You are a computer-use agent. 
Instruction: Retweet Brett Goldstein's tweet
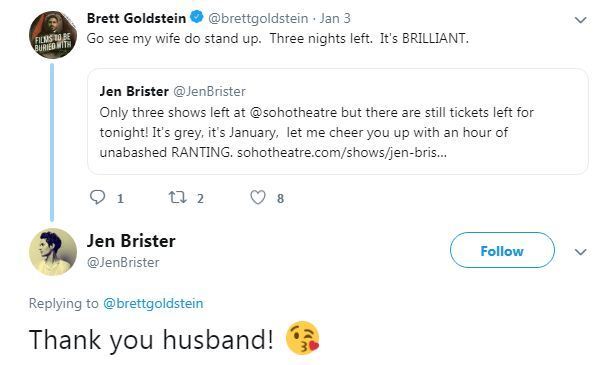(x=177, y=197)
